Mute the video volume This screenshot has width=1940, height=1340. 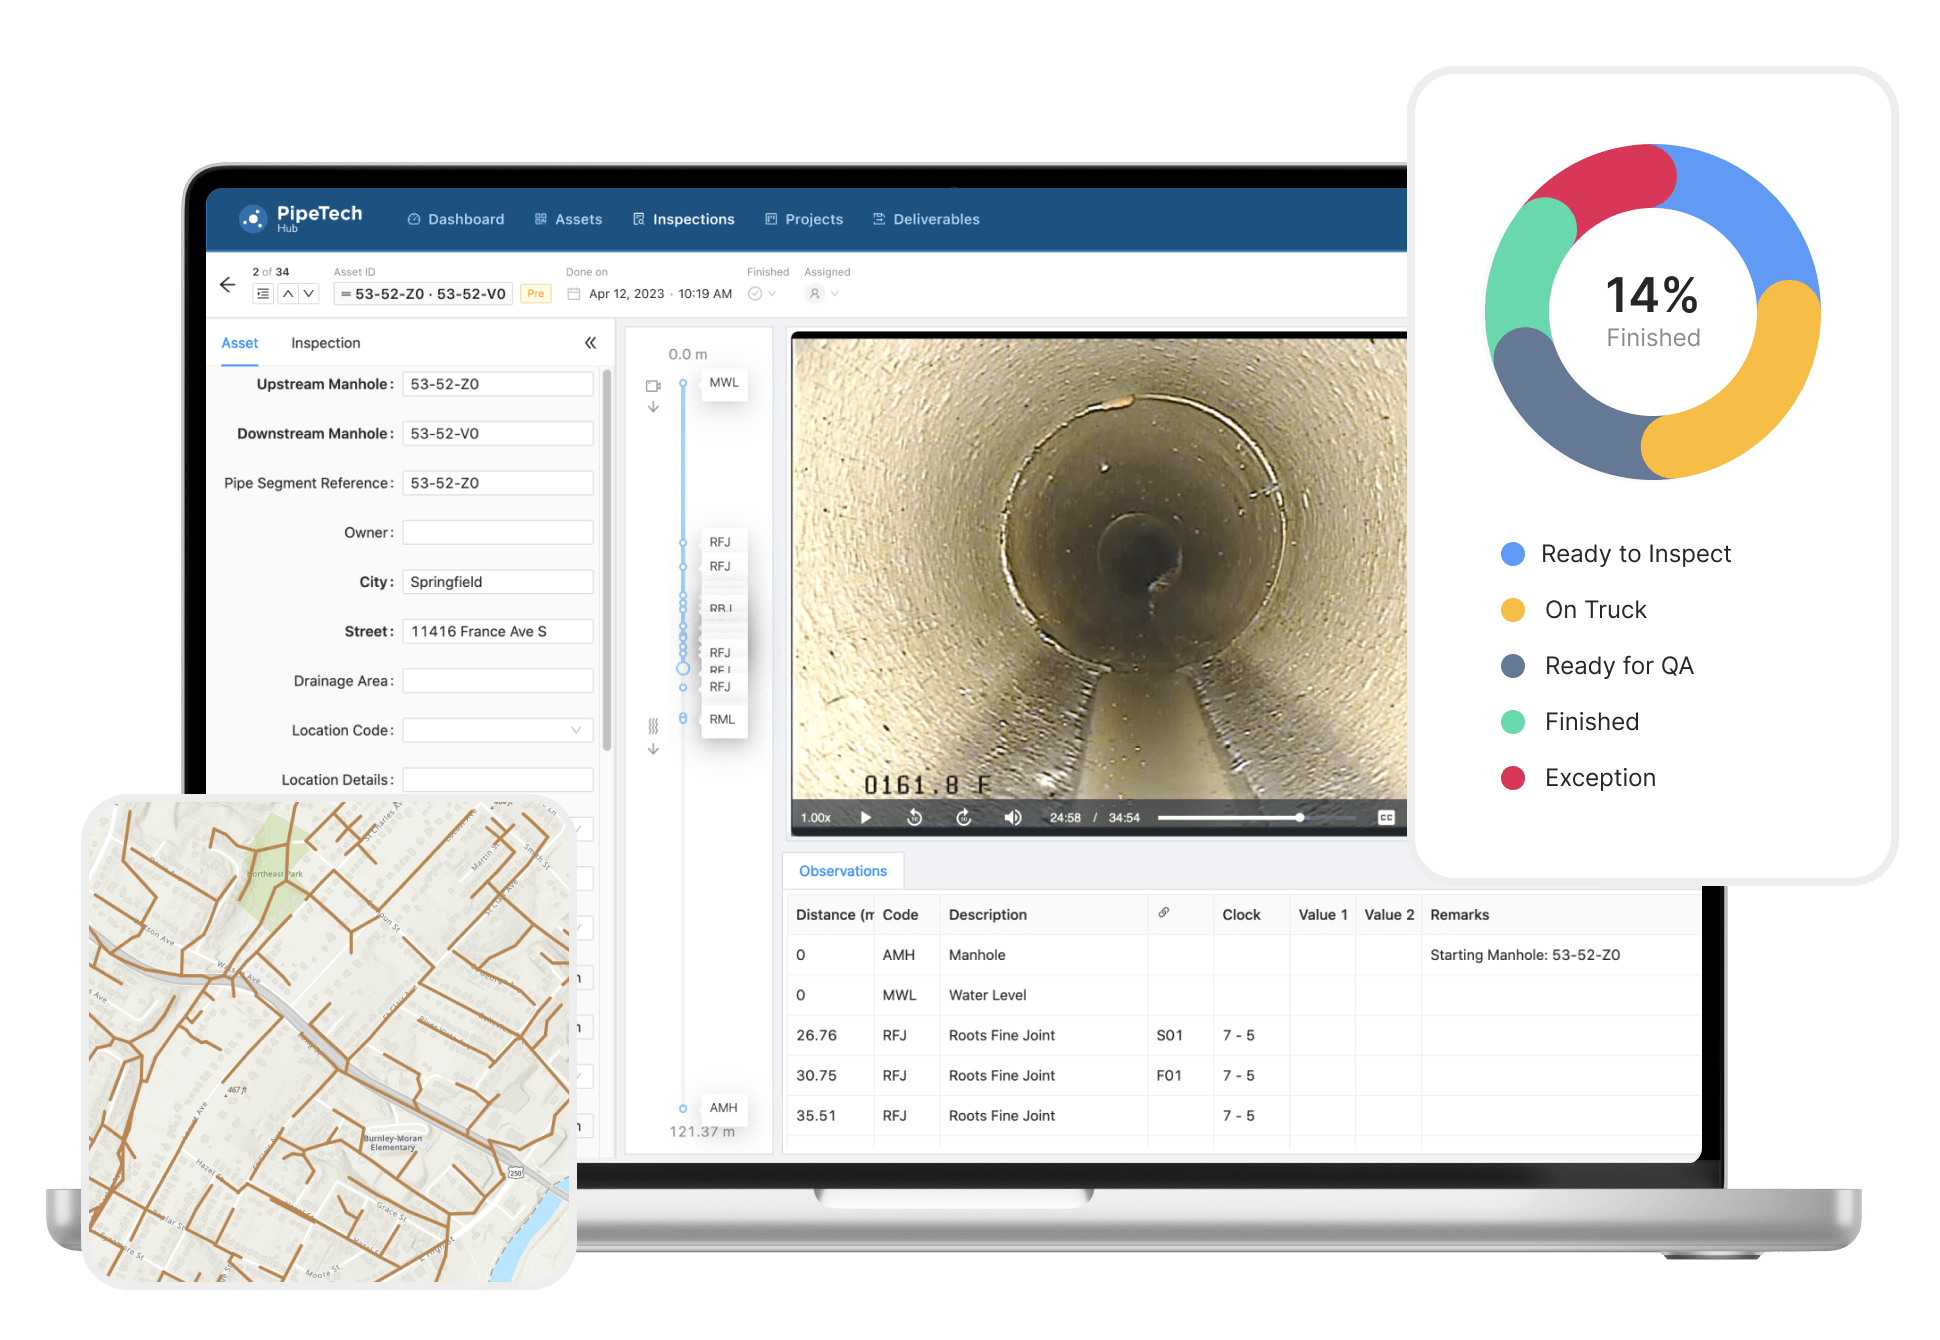pyautogui.click(x=1013, y=818)
